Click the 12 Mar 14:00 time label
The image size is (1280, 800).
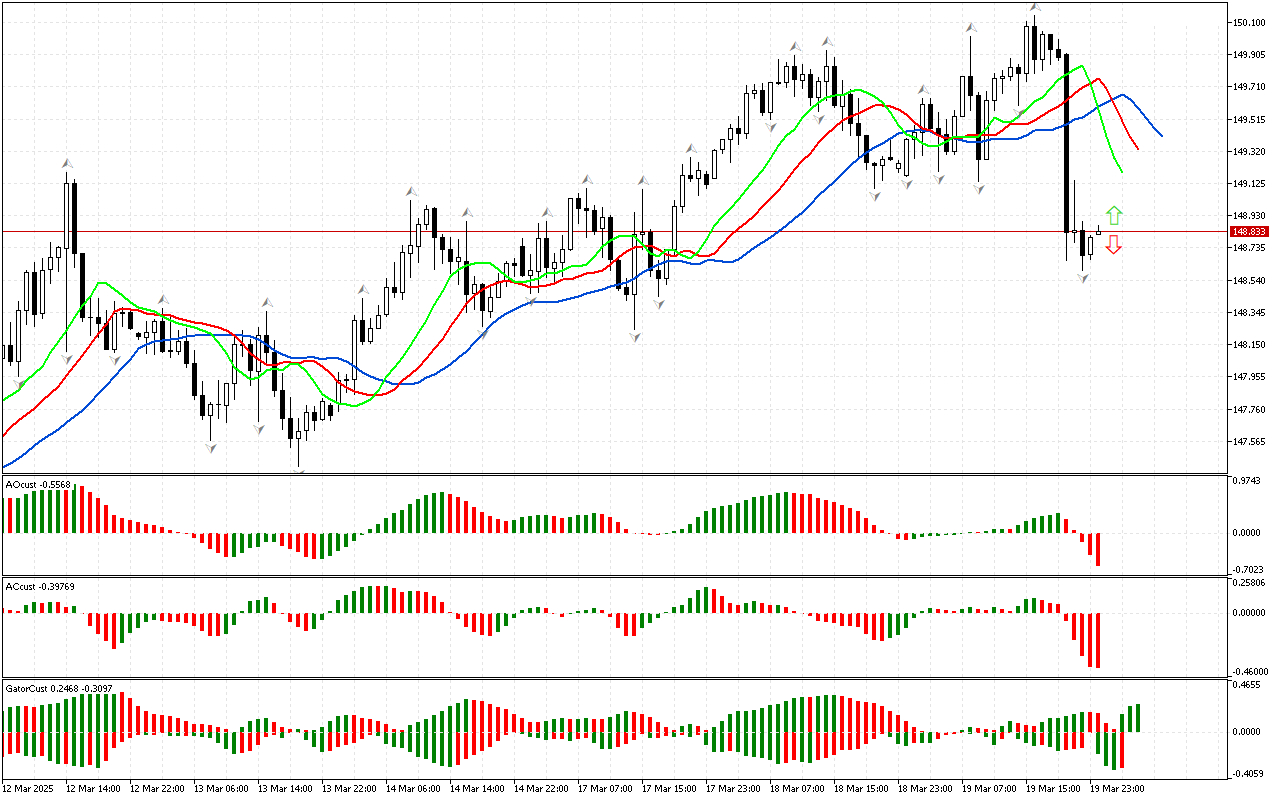point(93,789)
